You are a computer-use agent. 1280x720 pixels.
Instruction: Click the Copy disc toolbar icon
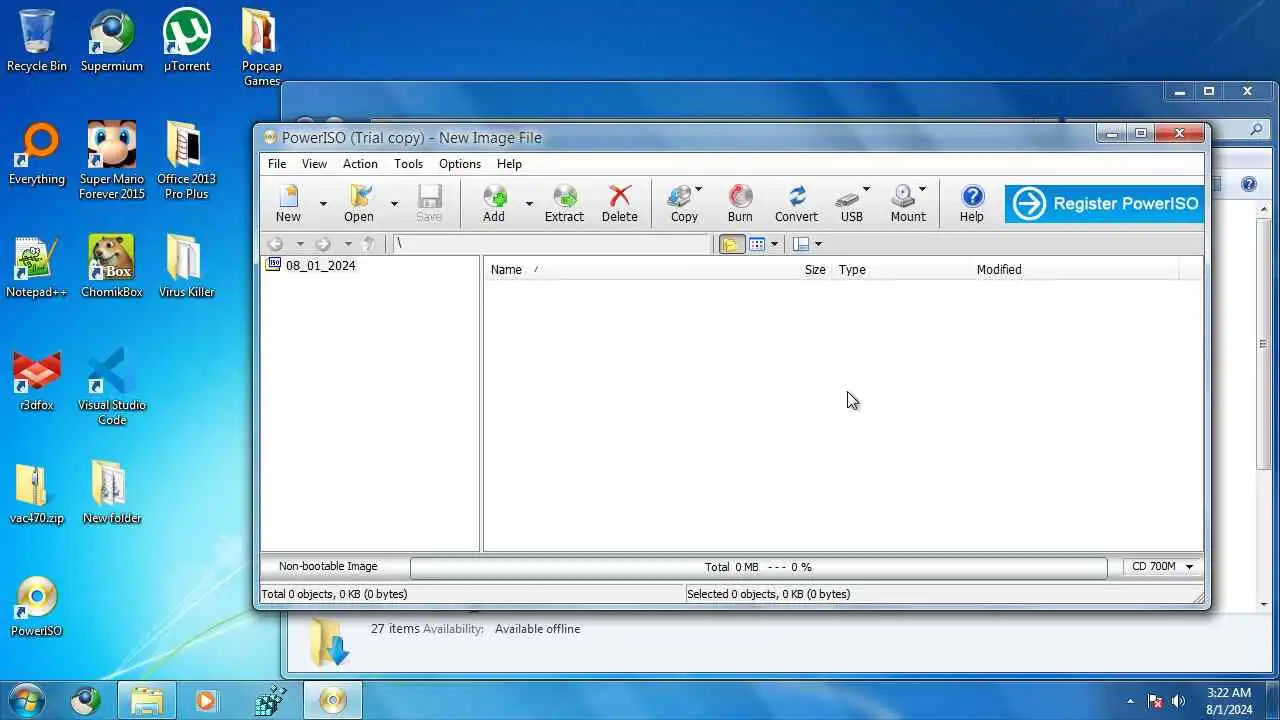coord(684,203)
